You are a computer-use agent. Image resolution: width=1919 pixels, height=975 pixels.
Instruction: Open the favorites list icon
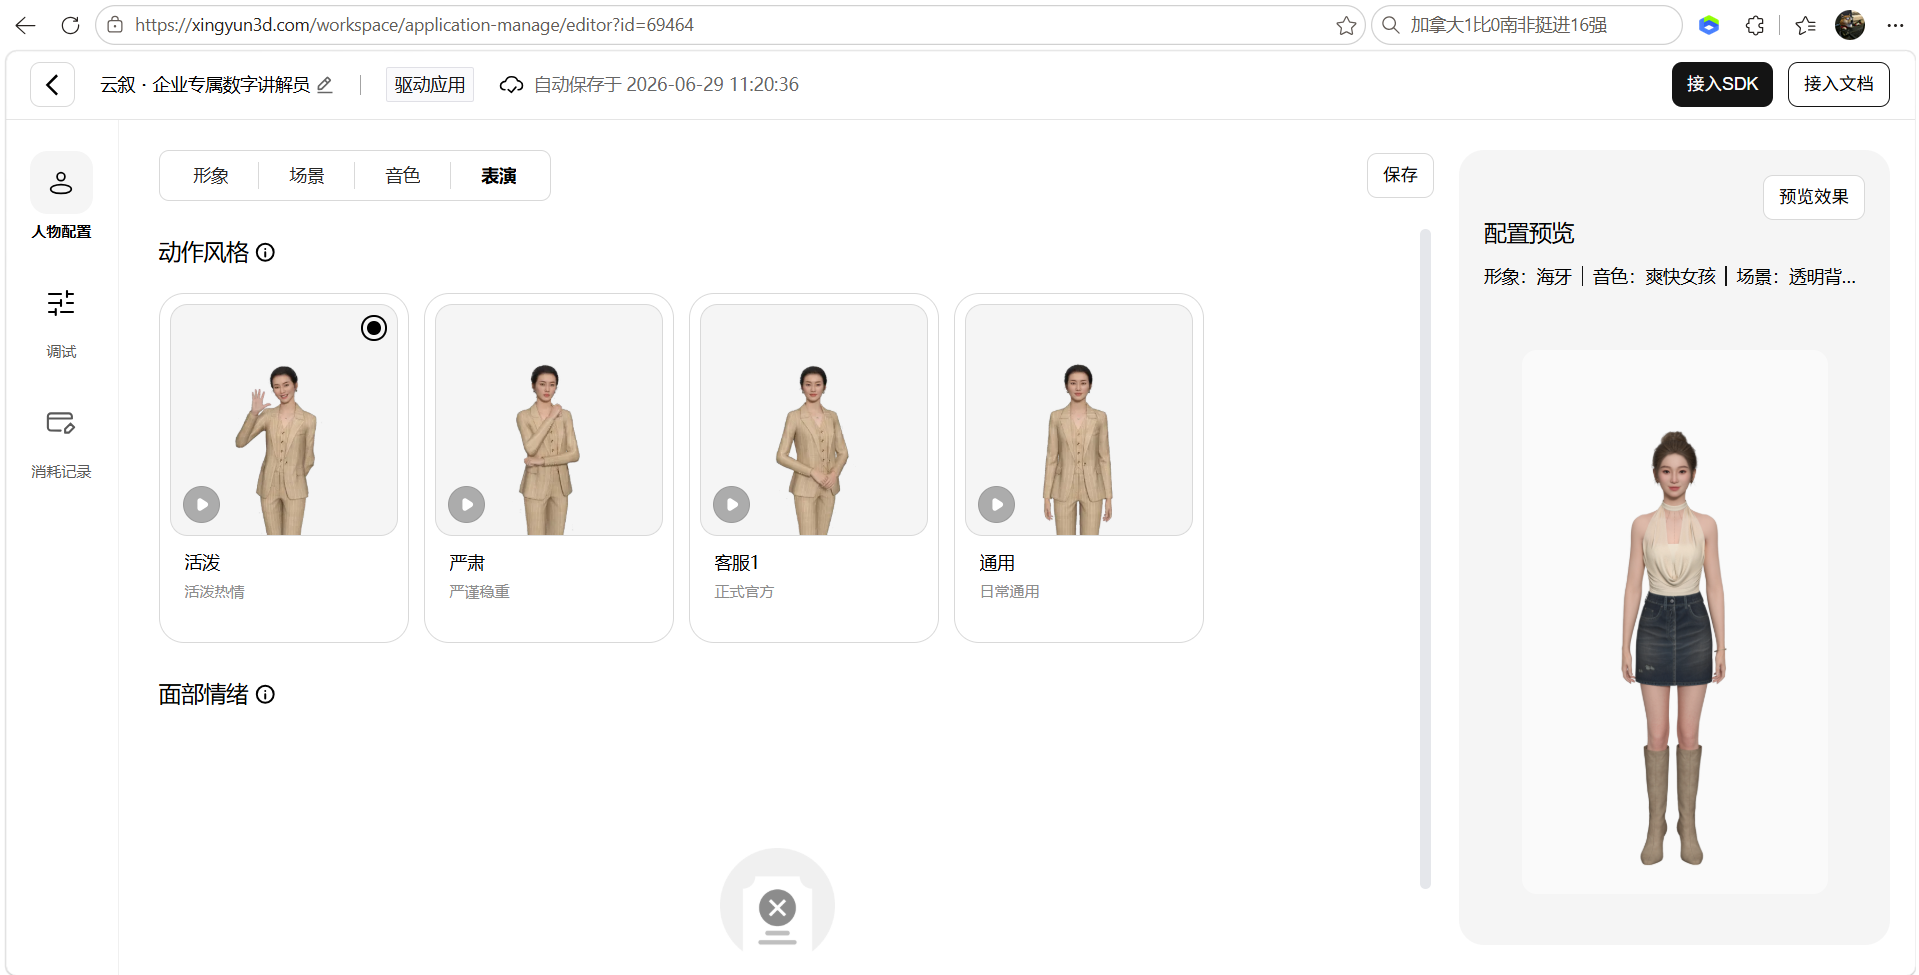click(x=1805, y=25)
